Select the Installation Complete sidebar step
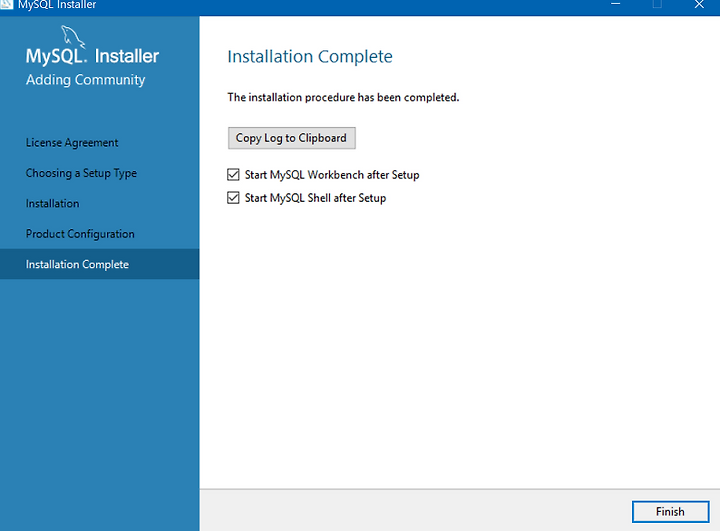Viewport: 720px width, 531px height. (100, 264)
